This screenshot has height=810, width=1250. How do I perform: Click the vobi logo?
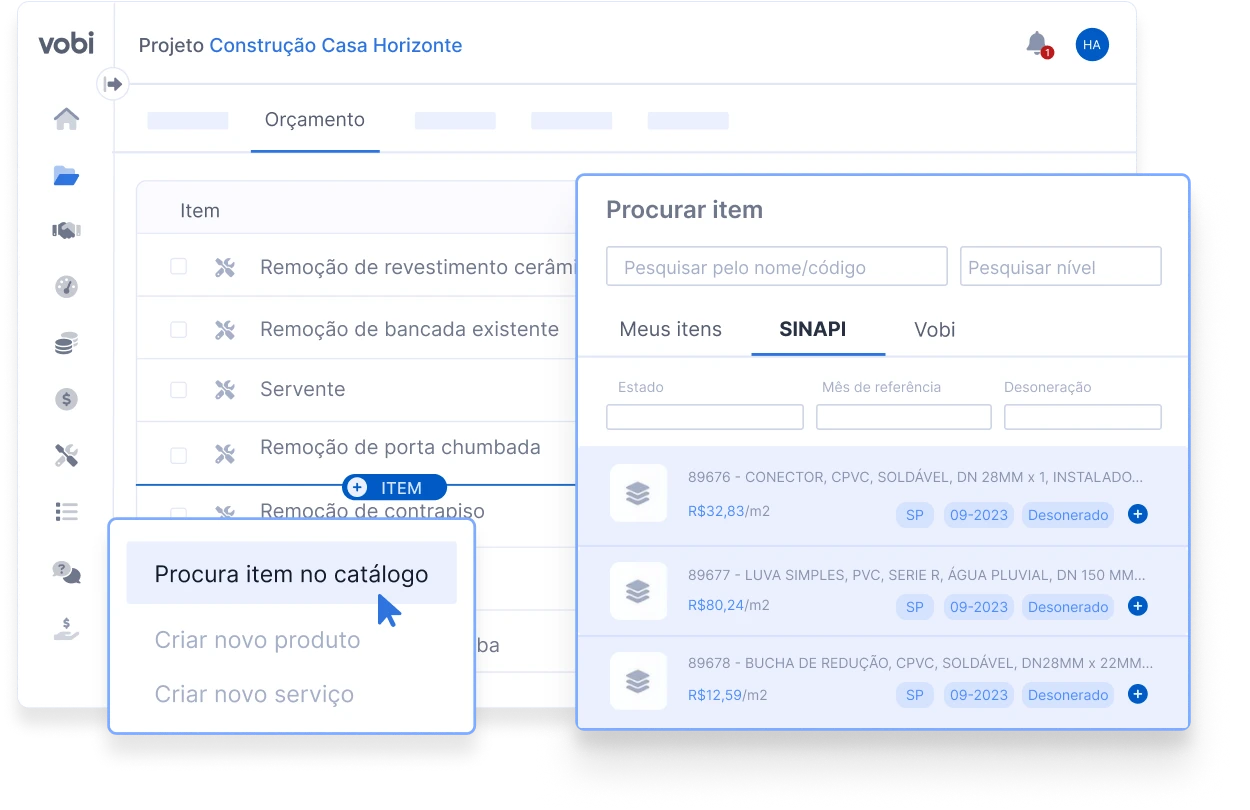[66, 44]
